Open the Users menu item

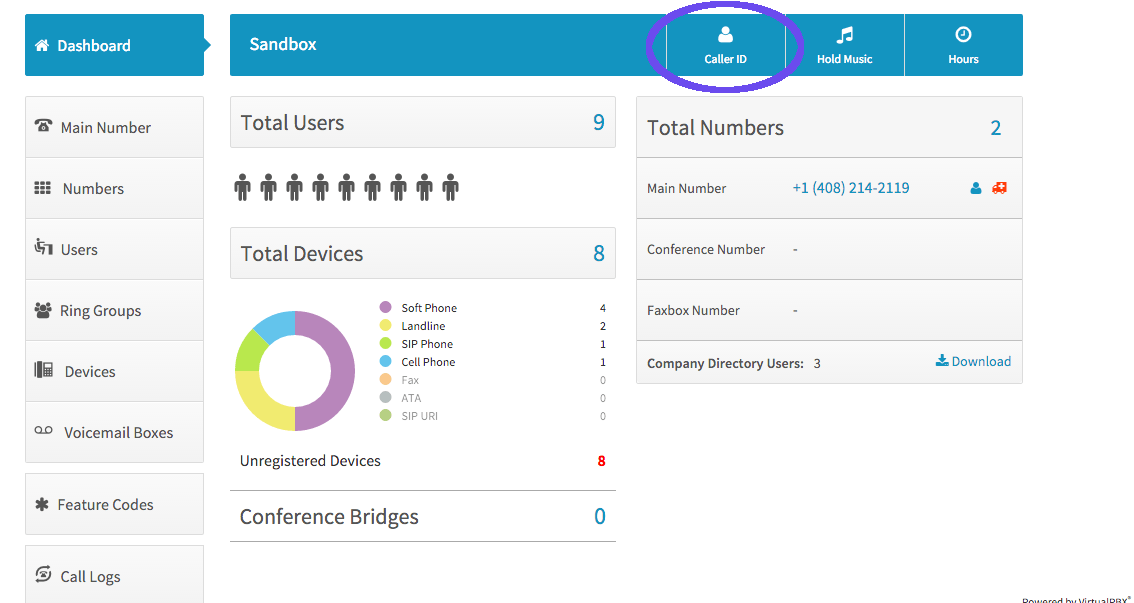[78, 249]
